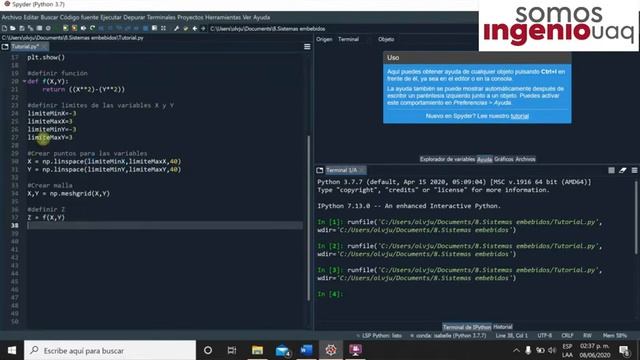Screen dimensions: 640x360
Task: Click the editor vertical scrollbar
Action: coord(309,218)
